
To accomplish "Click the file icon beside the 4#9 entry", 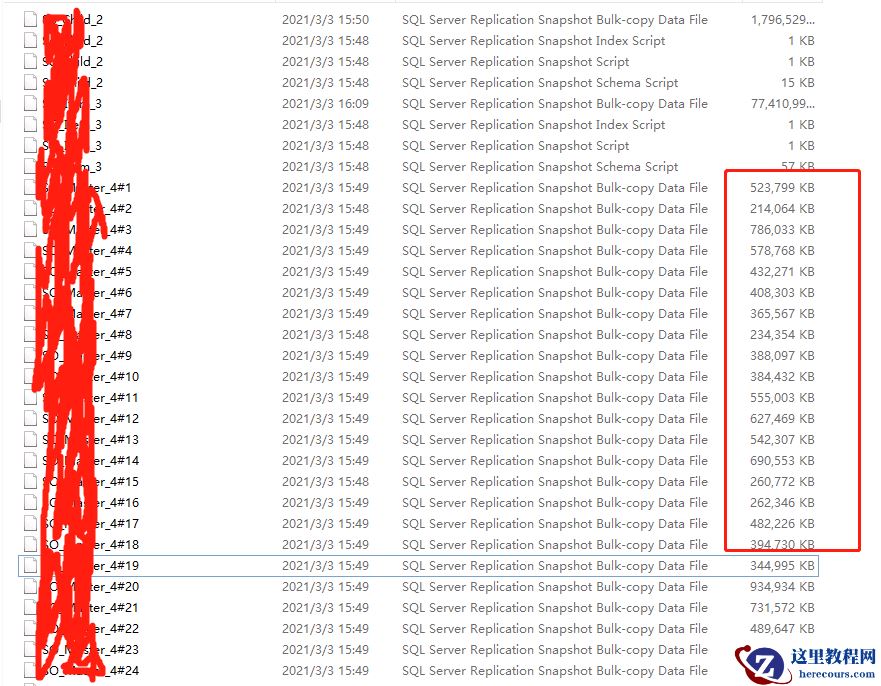I will [x=30, y=356].
